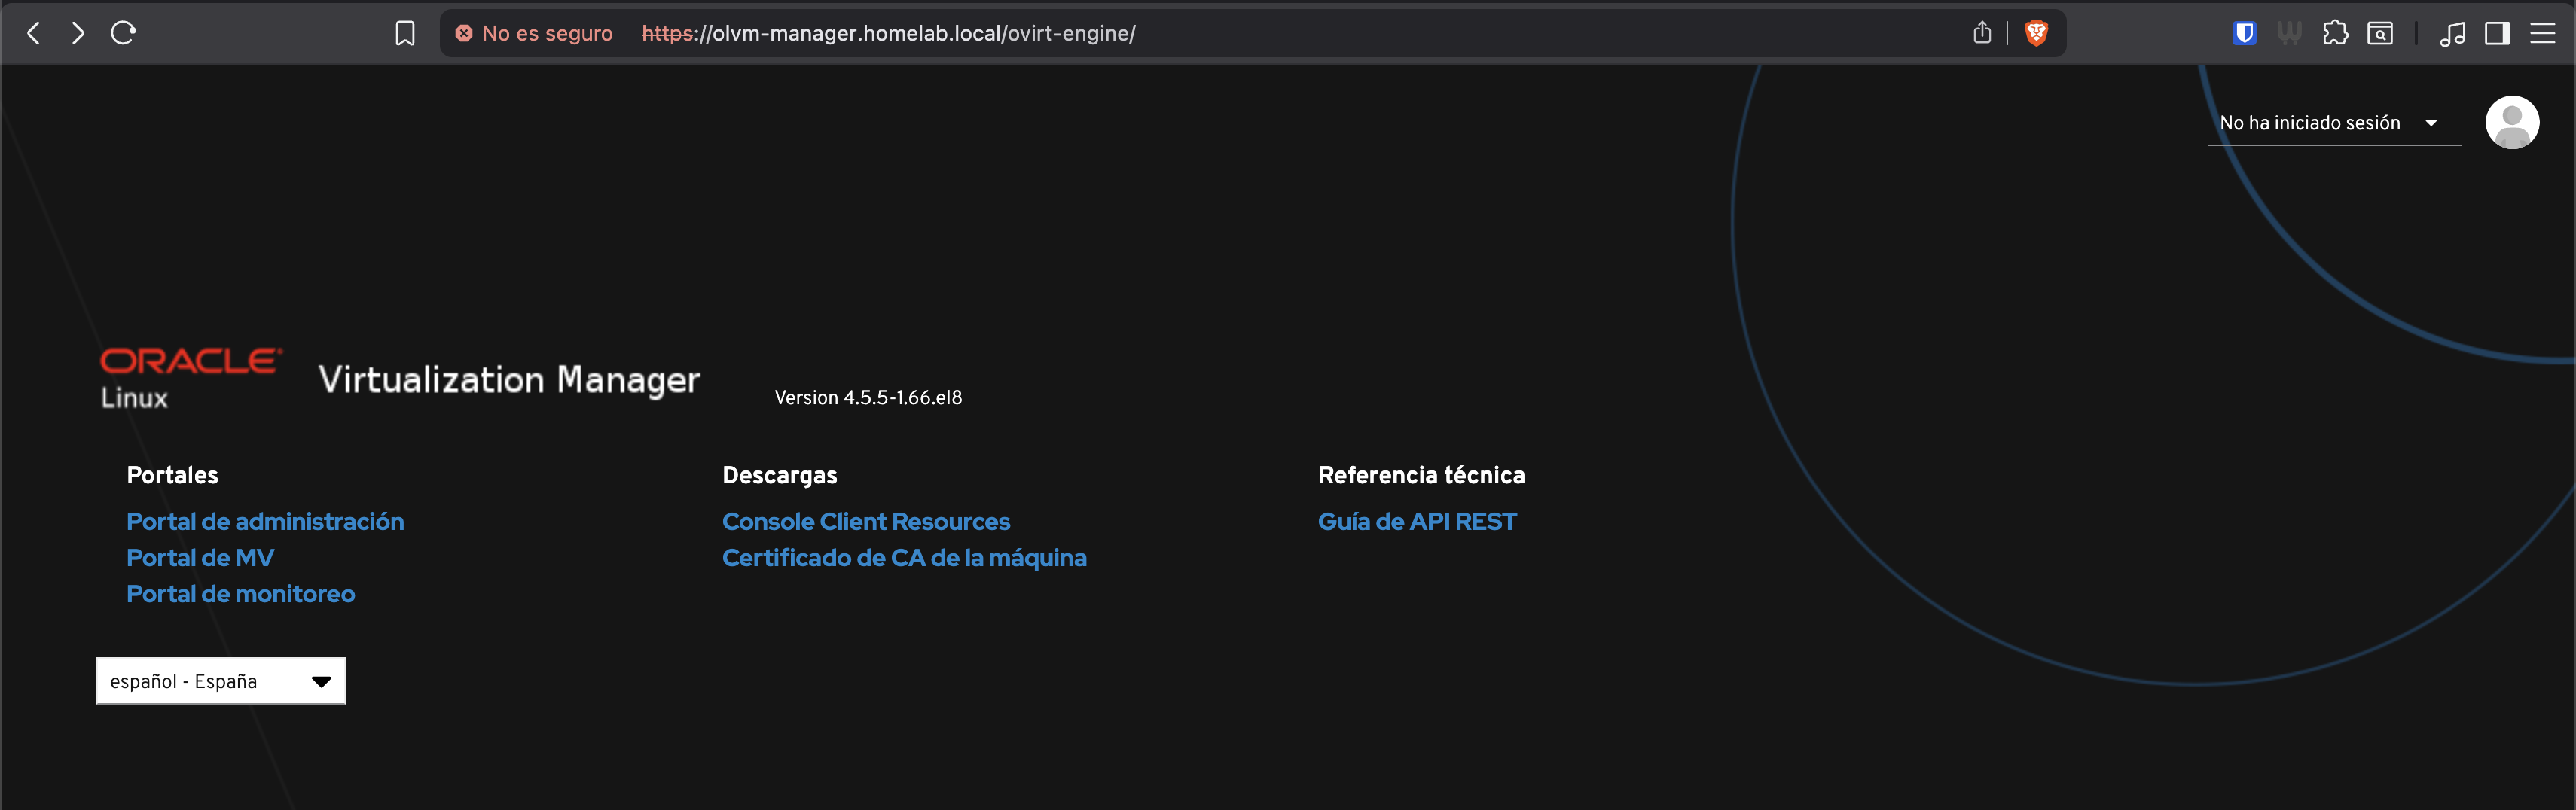Click the user avatar icon
The image size is (2576, 810).
pyautogui.click(x=2512, y=122)
